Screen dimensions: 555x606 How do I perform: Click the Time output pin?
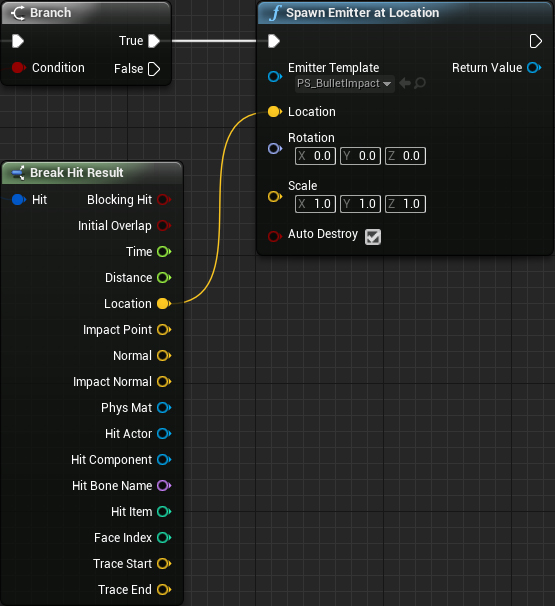click(164, 252)
